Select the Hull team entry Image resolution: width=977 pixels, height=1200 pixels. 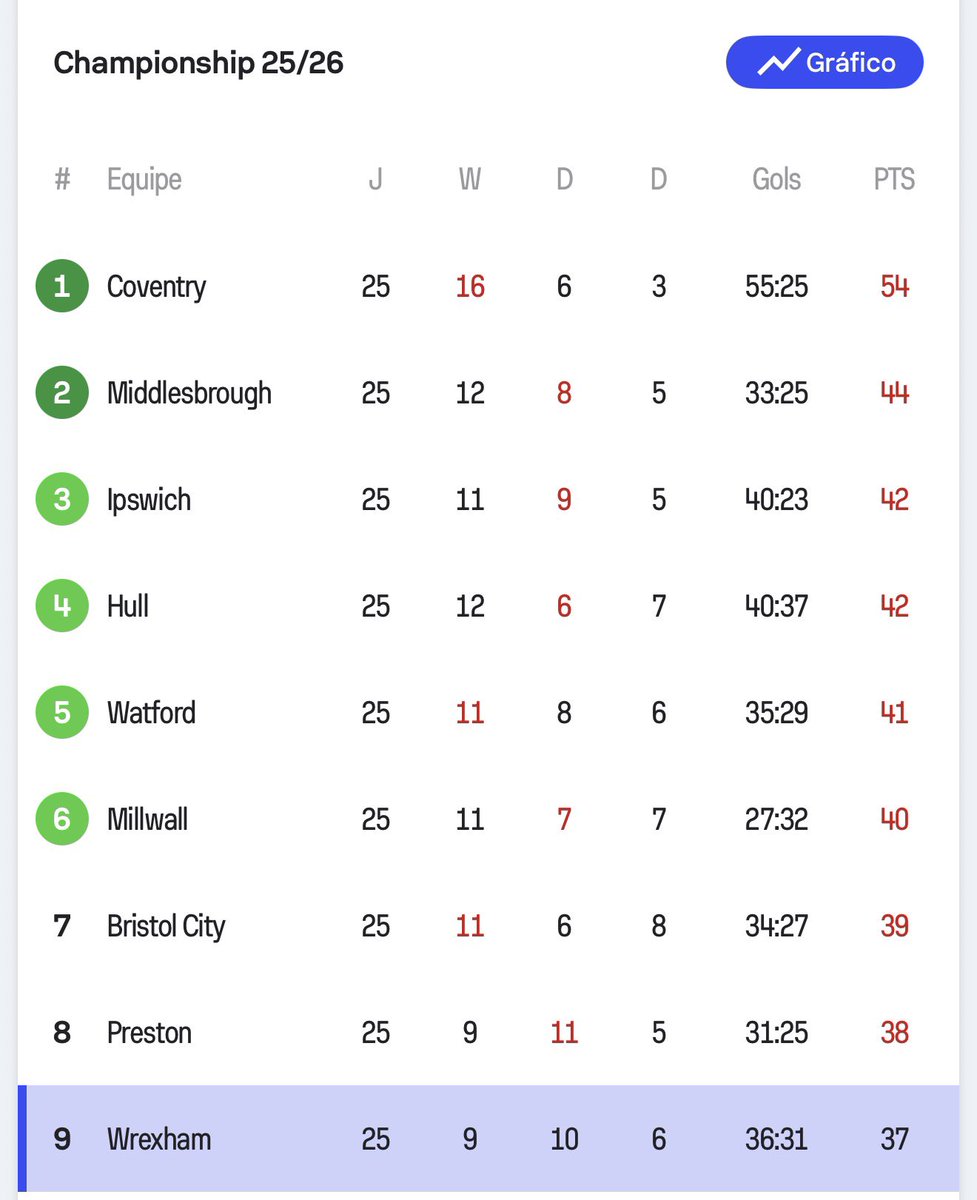488,606
